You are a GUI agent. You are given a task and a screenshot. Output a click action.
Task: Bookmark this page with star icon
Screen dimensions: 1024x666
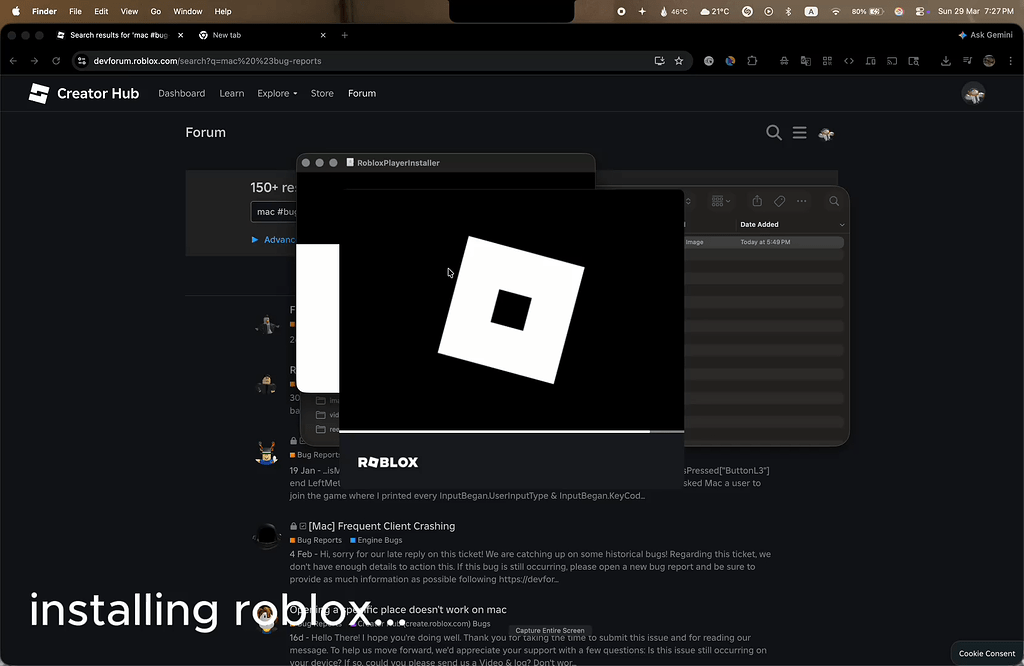(x=679, y=61)
